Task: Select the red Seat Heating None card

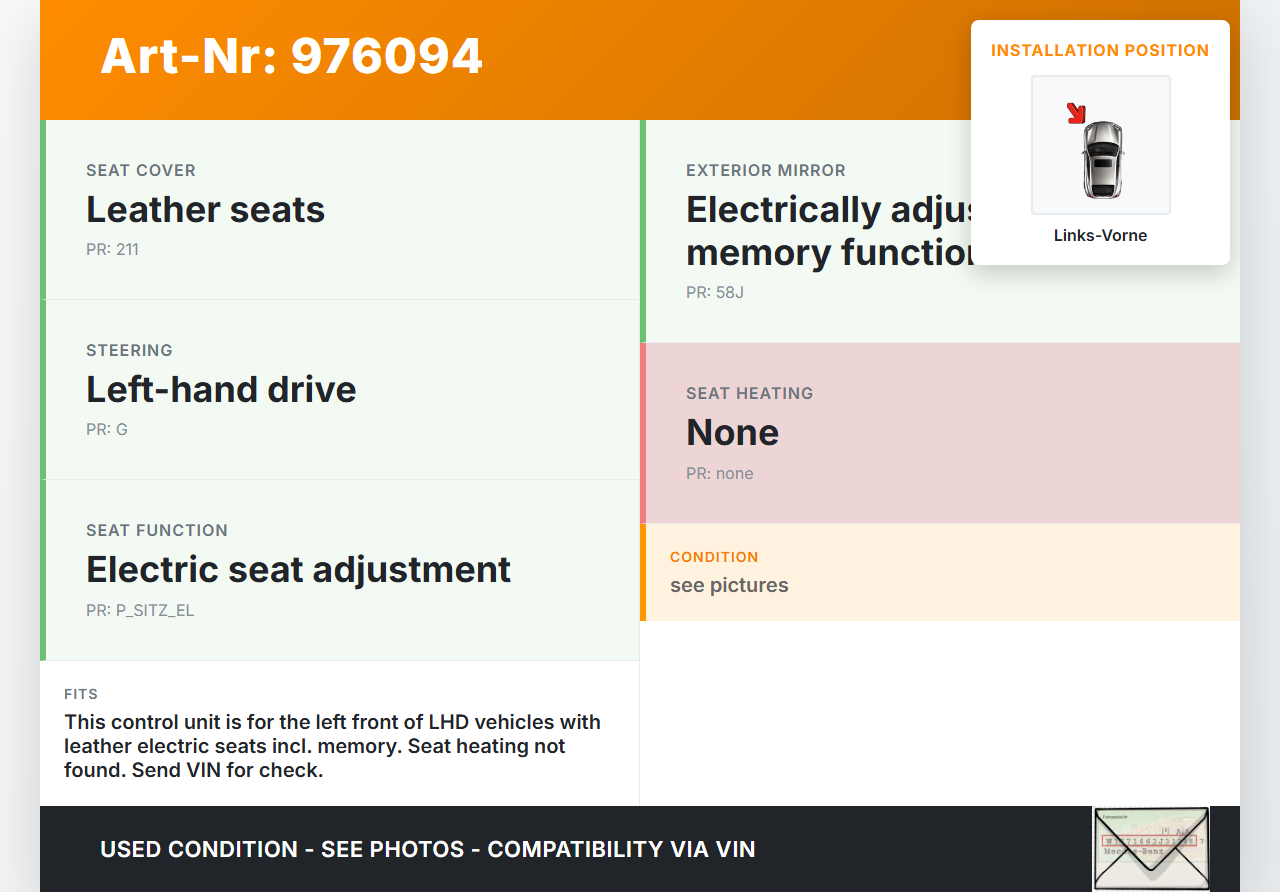Action: pyautogui.click(x=940, y=433)
